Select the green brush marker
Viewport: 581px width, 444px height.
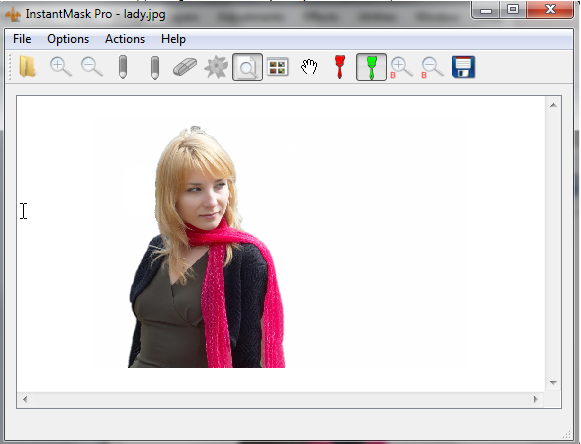371,67
